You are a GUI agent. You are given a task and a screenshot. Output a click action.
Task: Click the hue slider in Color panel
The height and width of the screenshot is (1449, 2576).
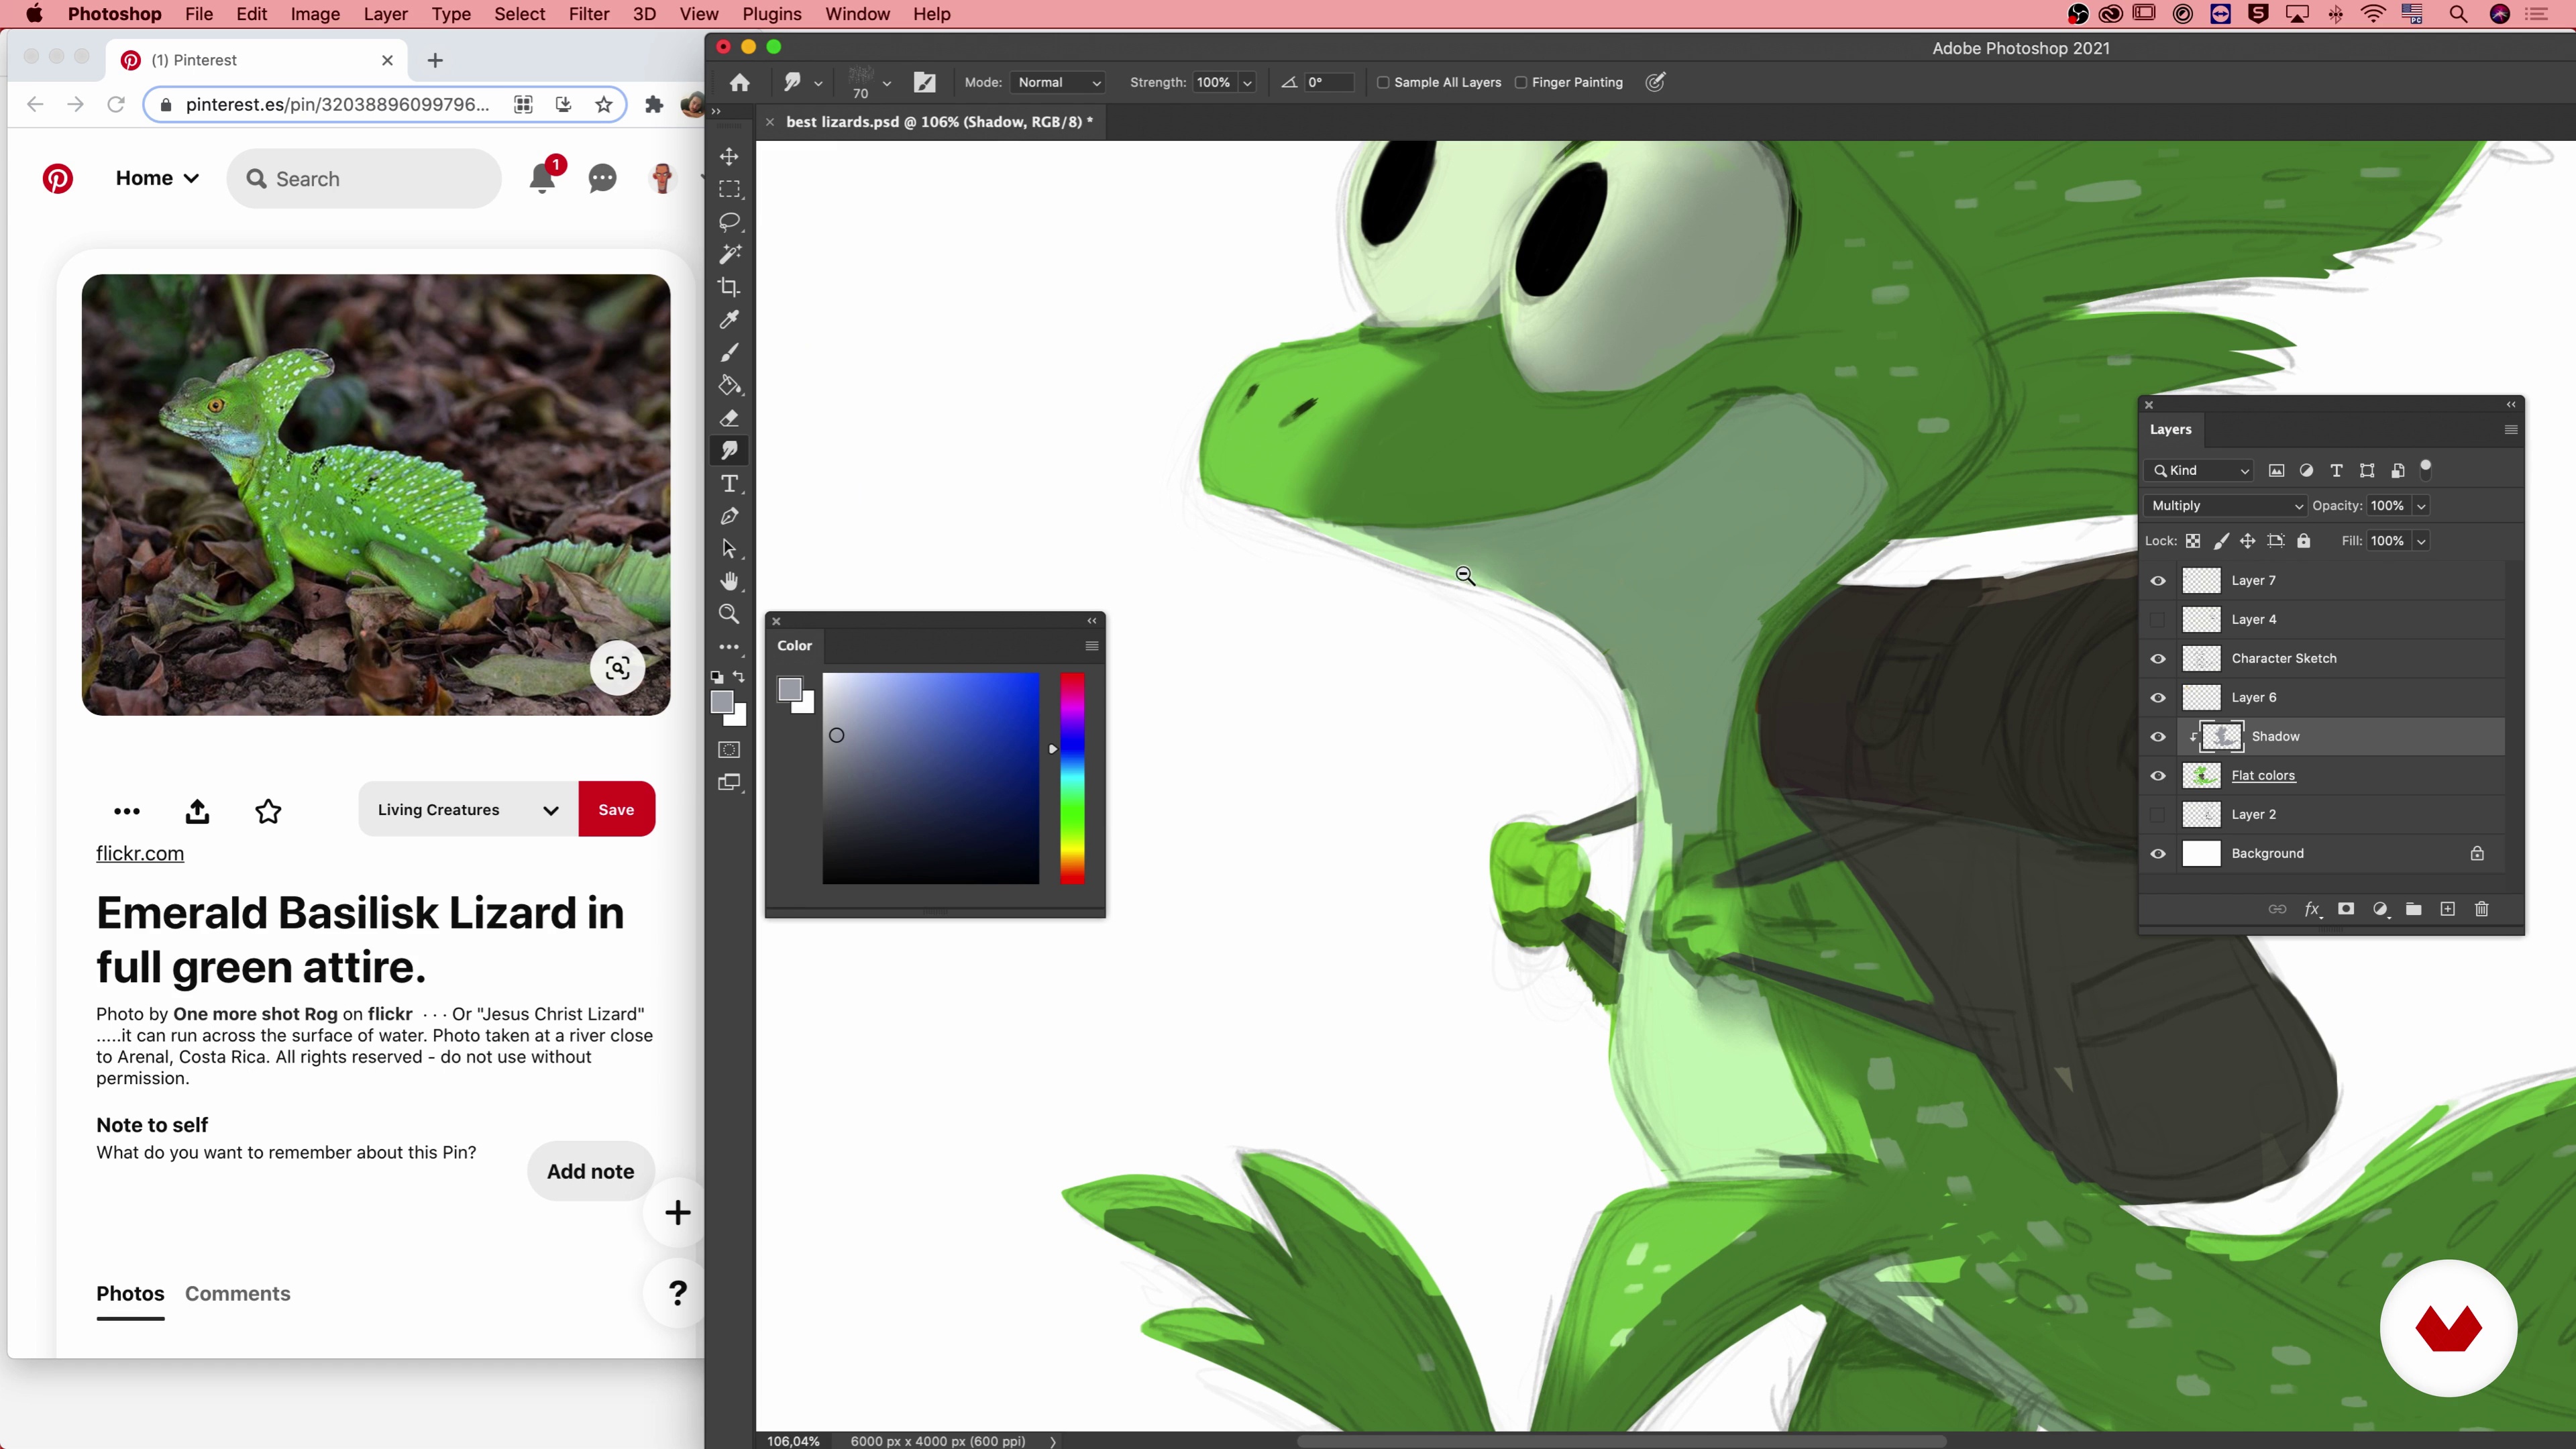[1072, 779]
